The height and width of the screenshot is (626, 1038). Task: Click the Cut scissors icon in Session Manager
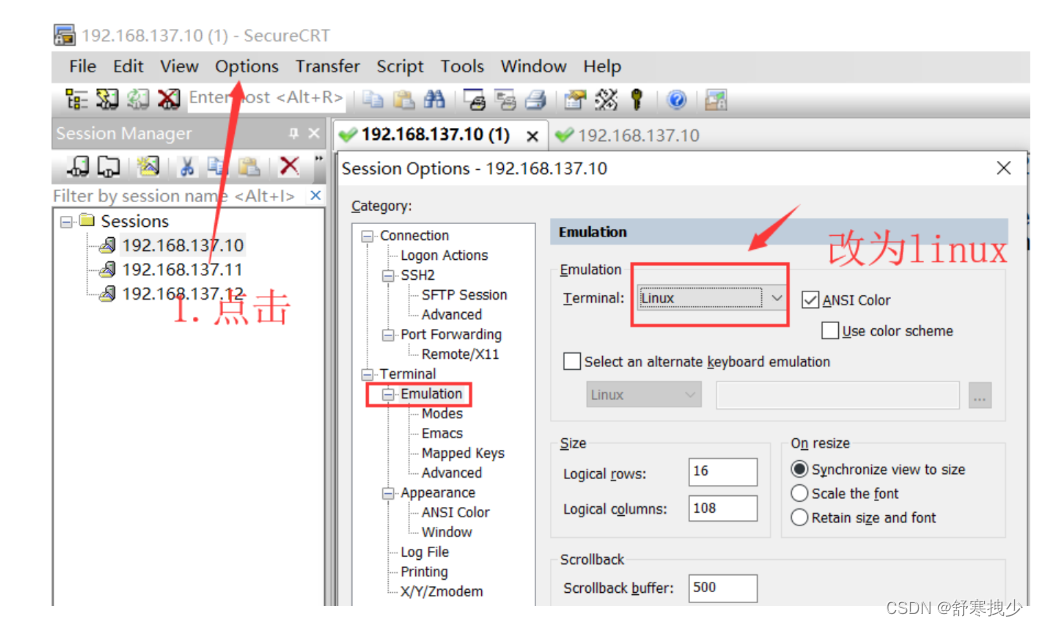click(x=187, y=166)
